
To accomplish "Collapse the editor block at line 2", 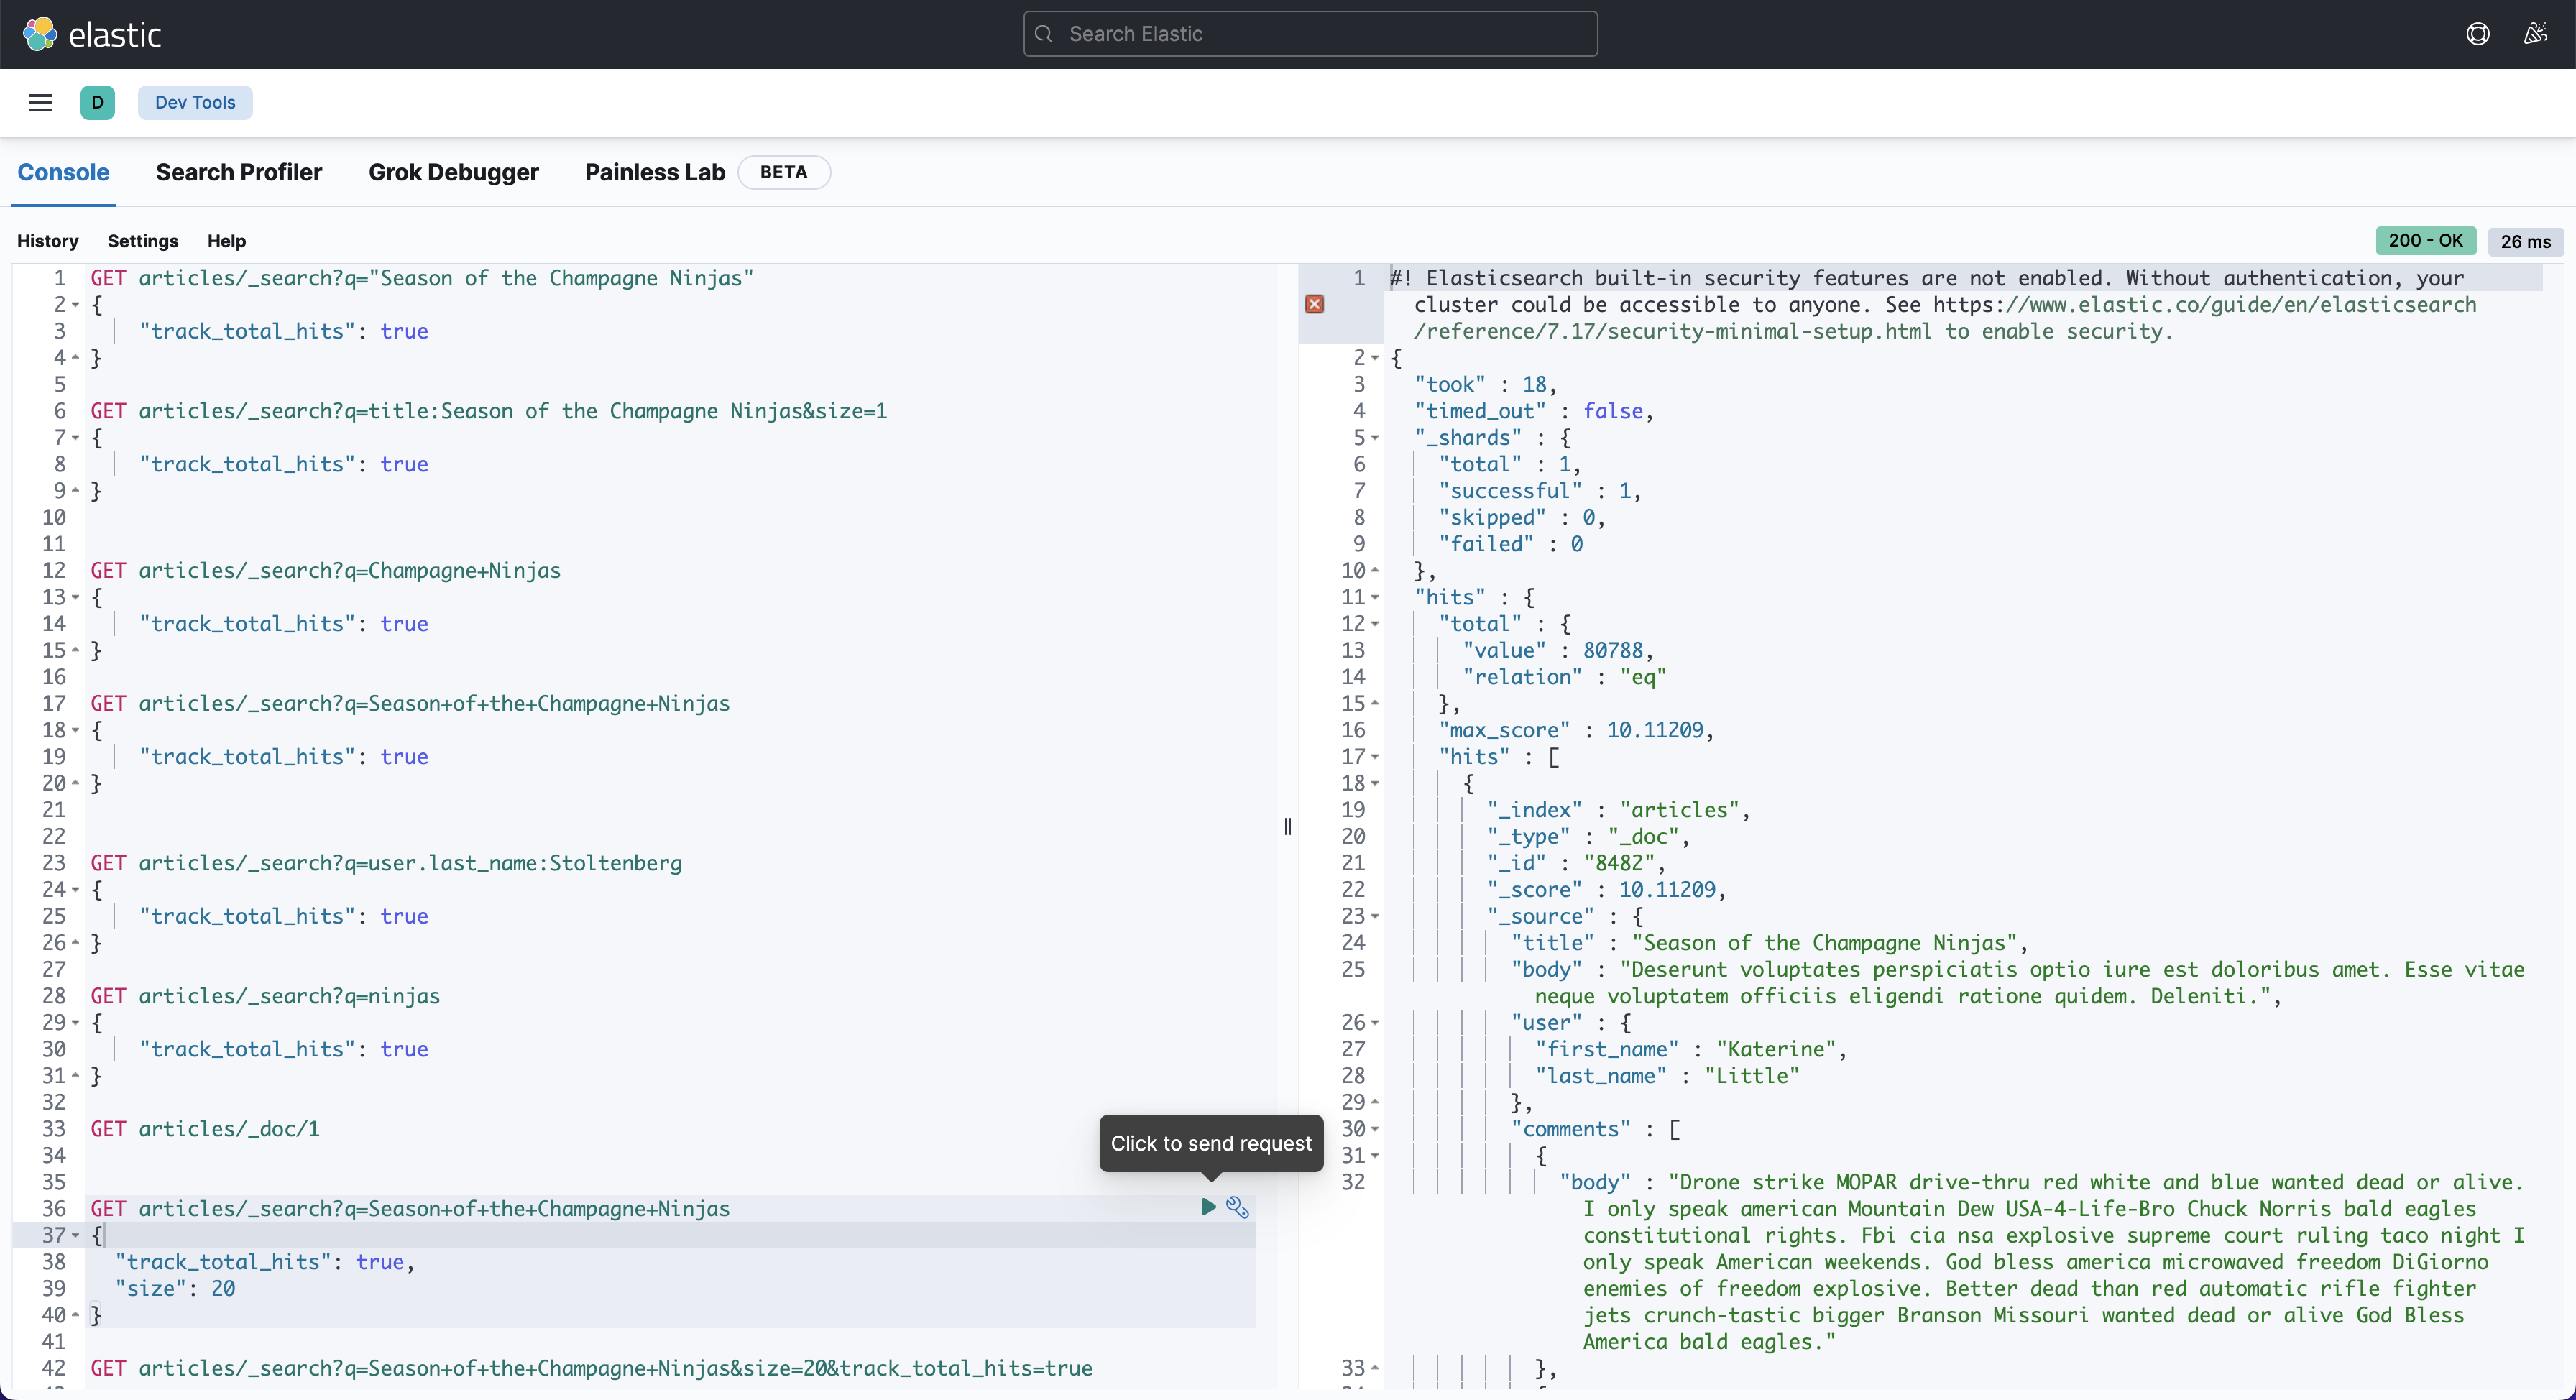I will pos(76,305).
